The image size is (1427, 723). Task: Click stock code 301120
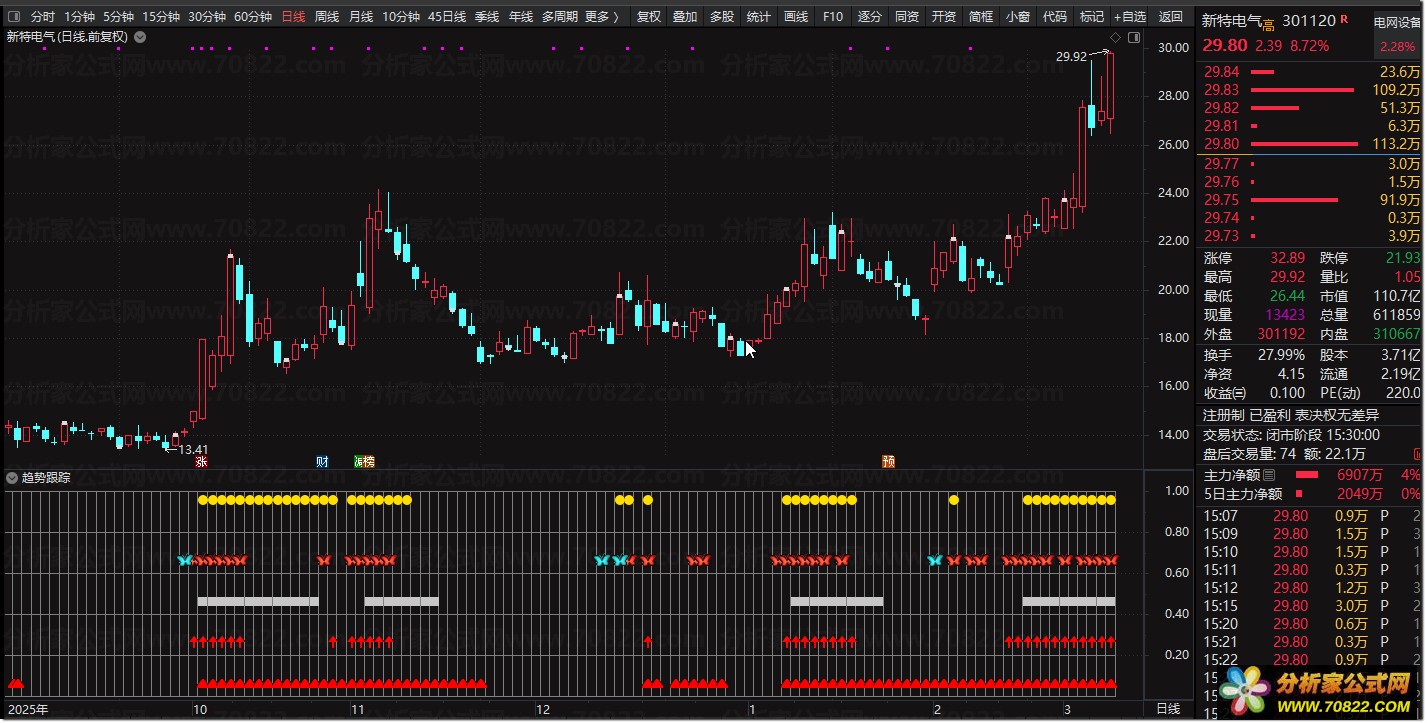point(1308,21)
